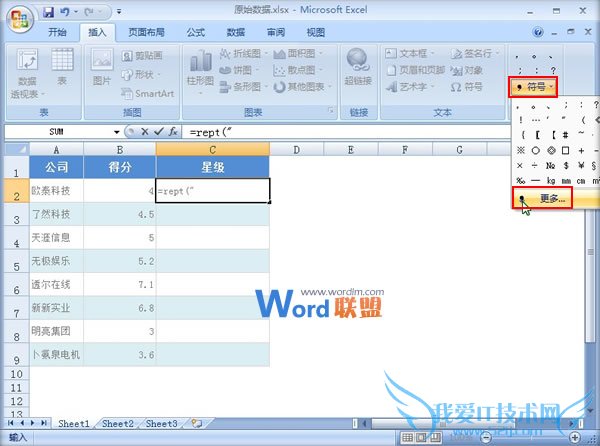Open the 审阅 ribbon tab
The height and width of the screenshot is (446, 600).
(x=276, y=33)
